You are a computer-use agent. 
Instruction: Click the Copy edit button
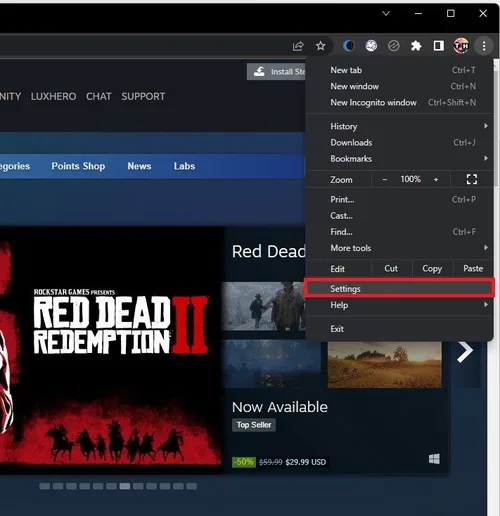pyautogui.click(x=432, y=269)
